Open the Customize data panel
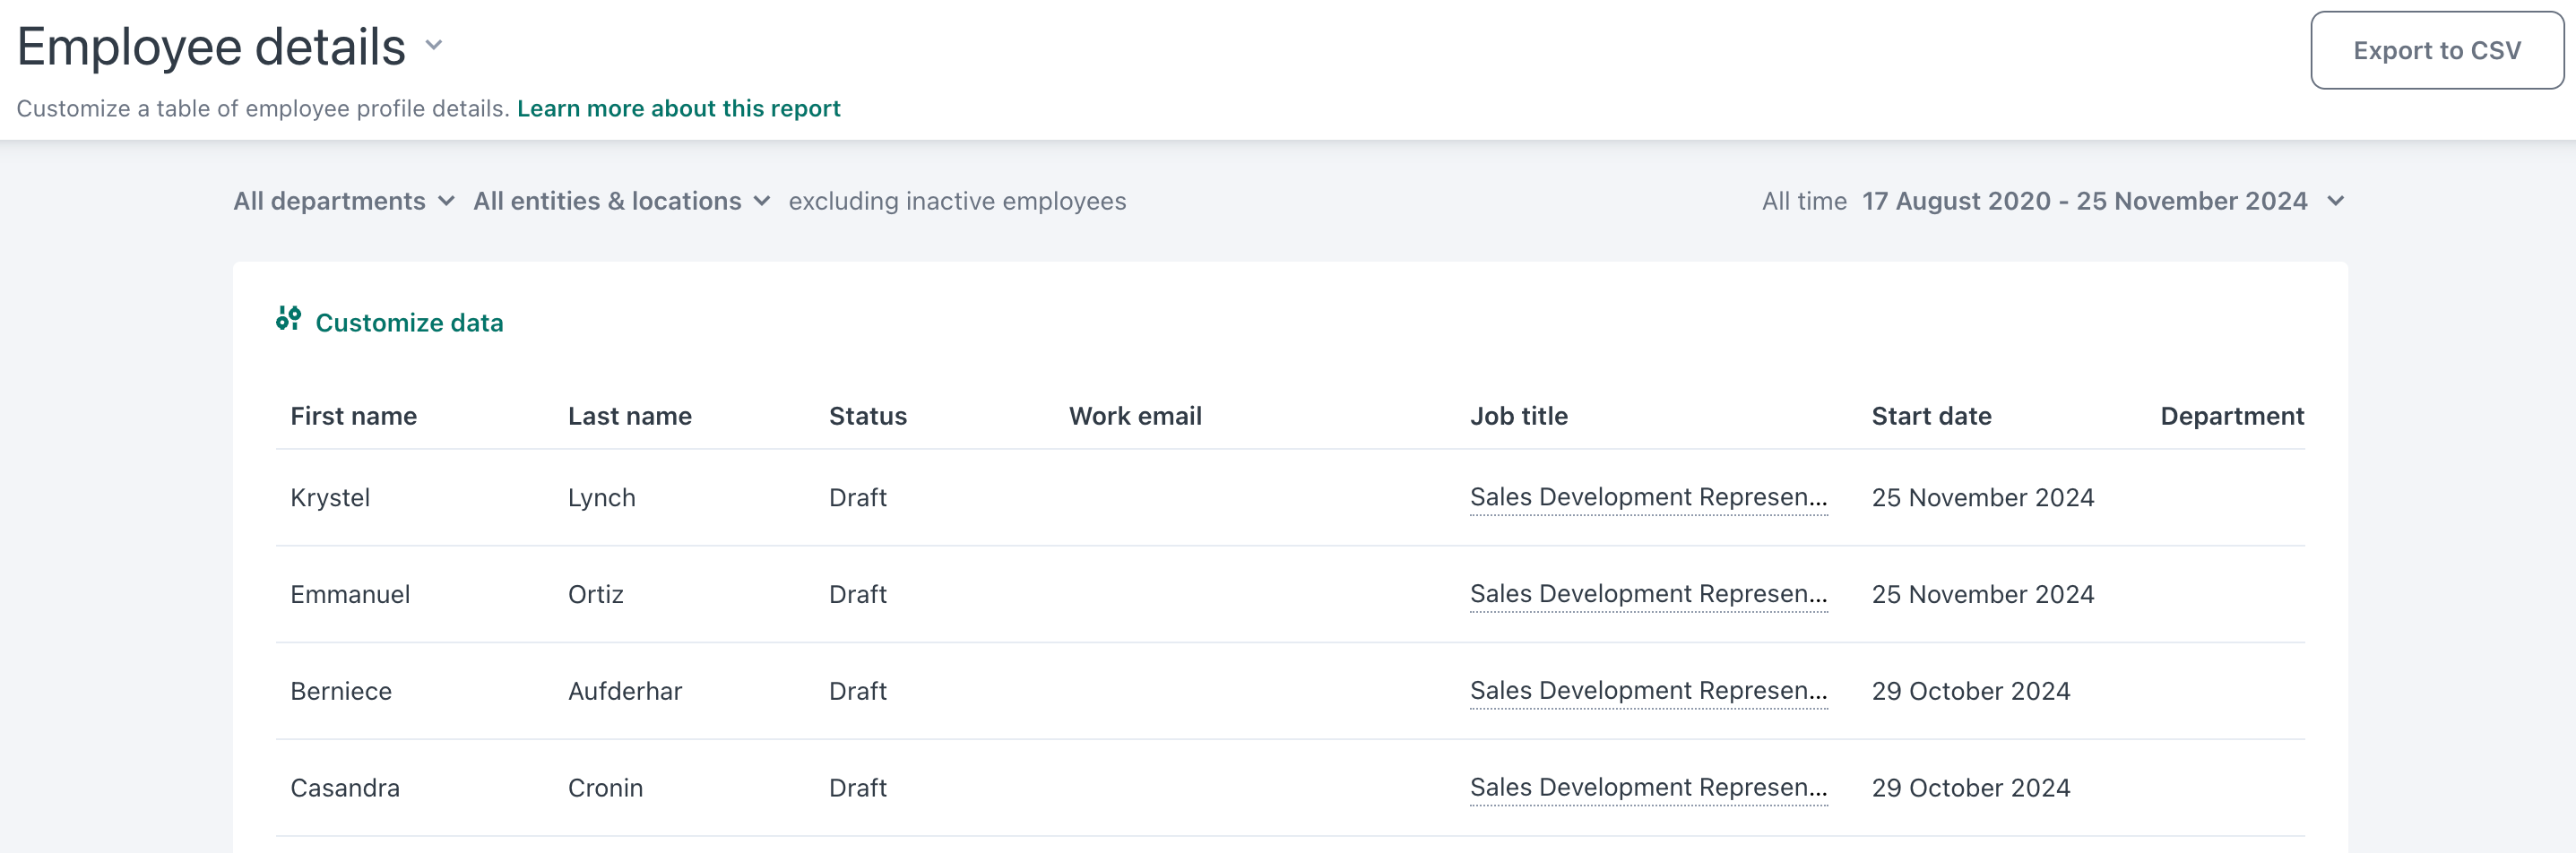2576x853 pixels. pyautogui.click(x=409, y=322)
